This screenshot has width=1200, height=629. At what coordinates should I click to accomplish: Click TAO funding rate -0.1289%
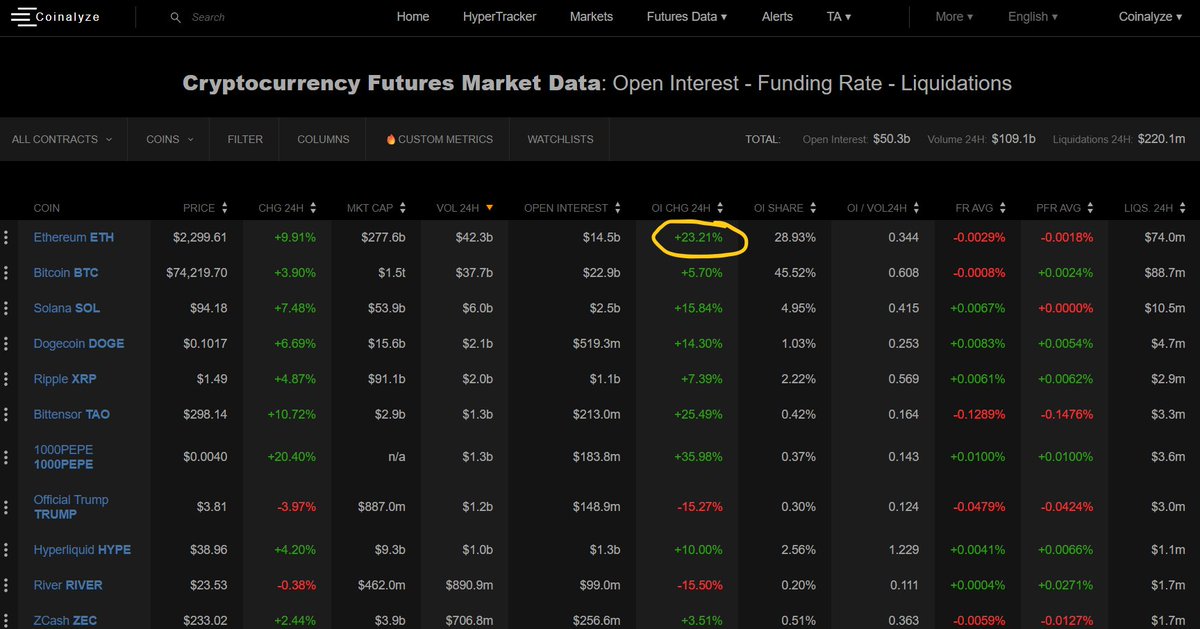click(980, 414)
